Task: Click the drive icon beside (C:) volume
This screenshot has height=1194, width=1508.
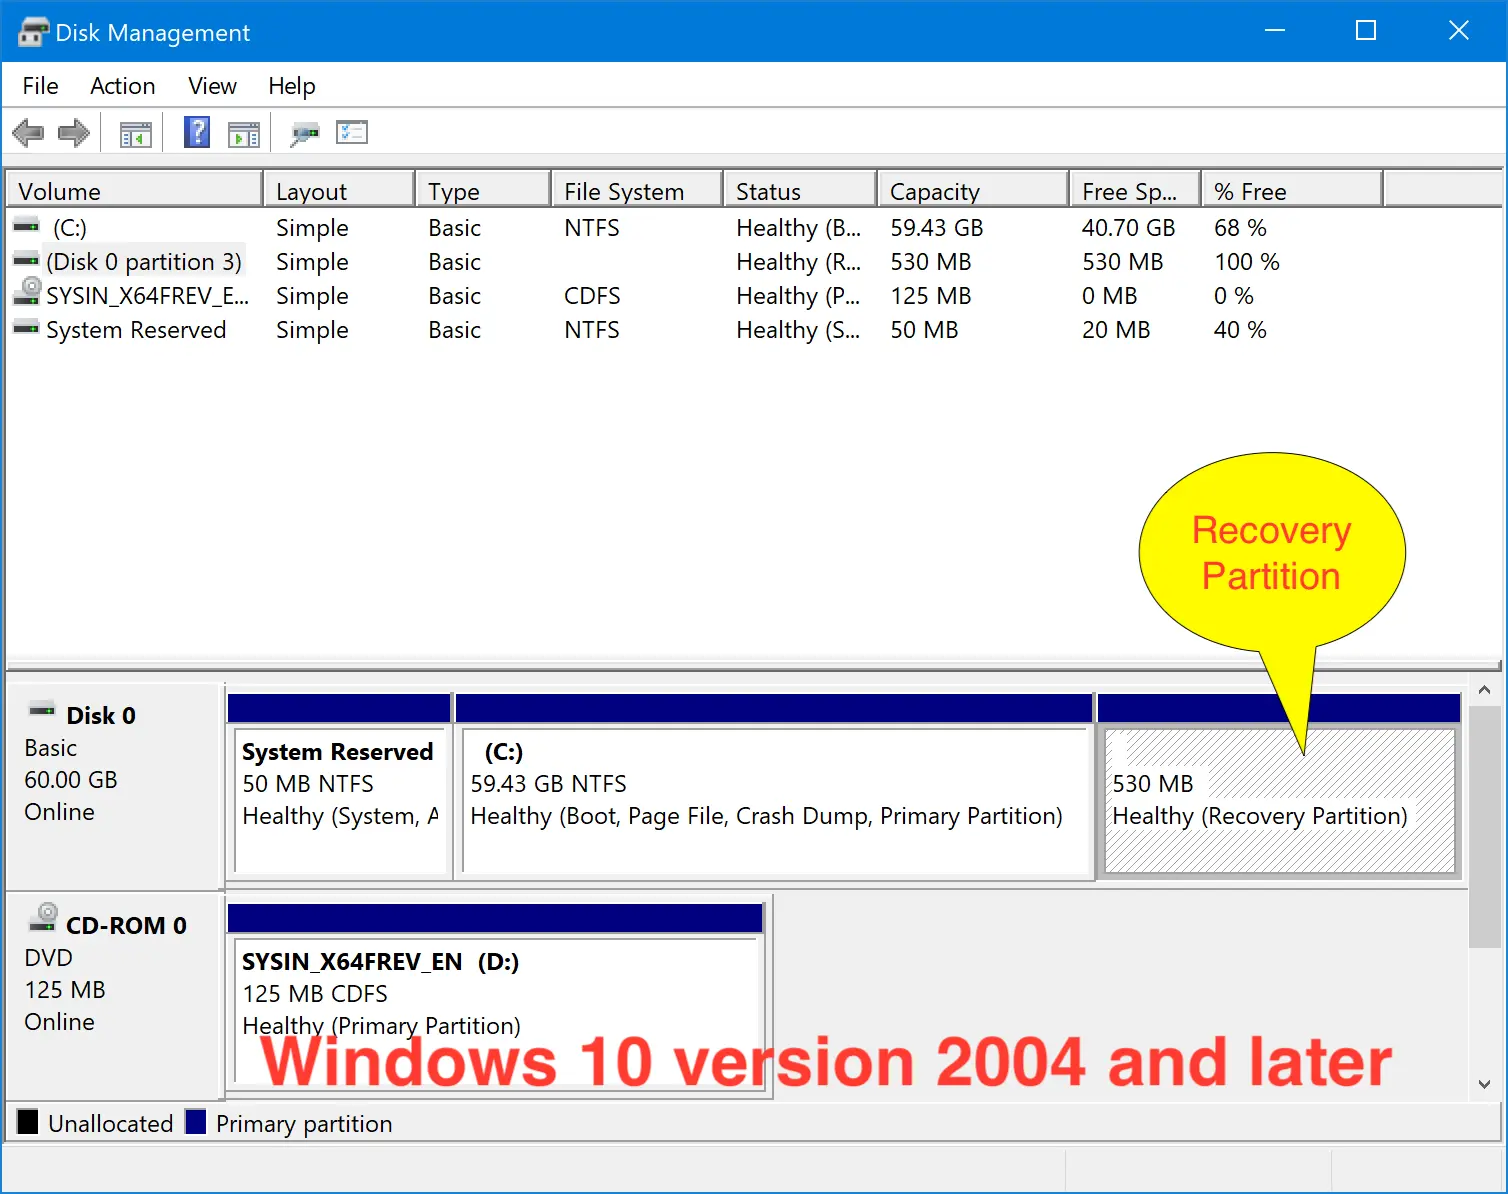Action: click(27, 227)
